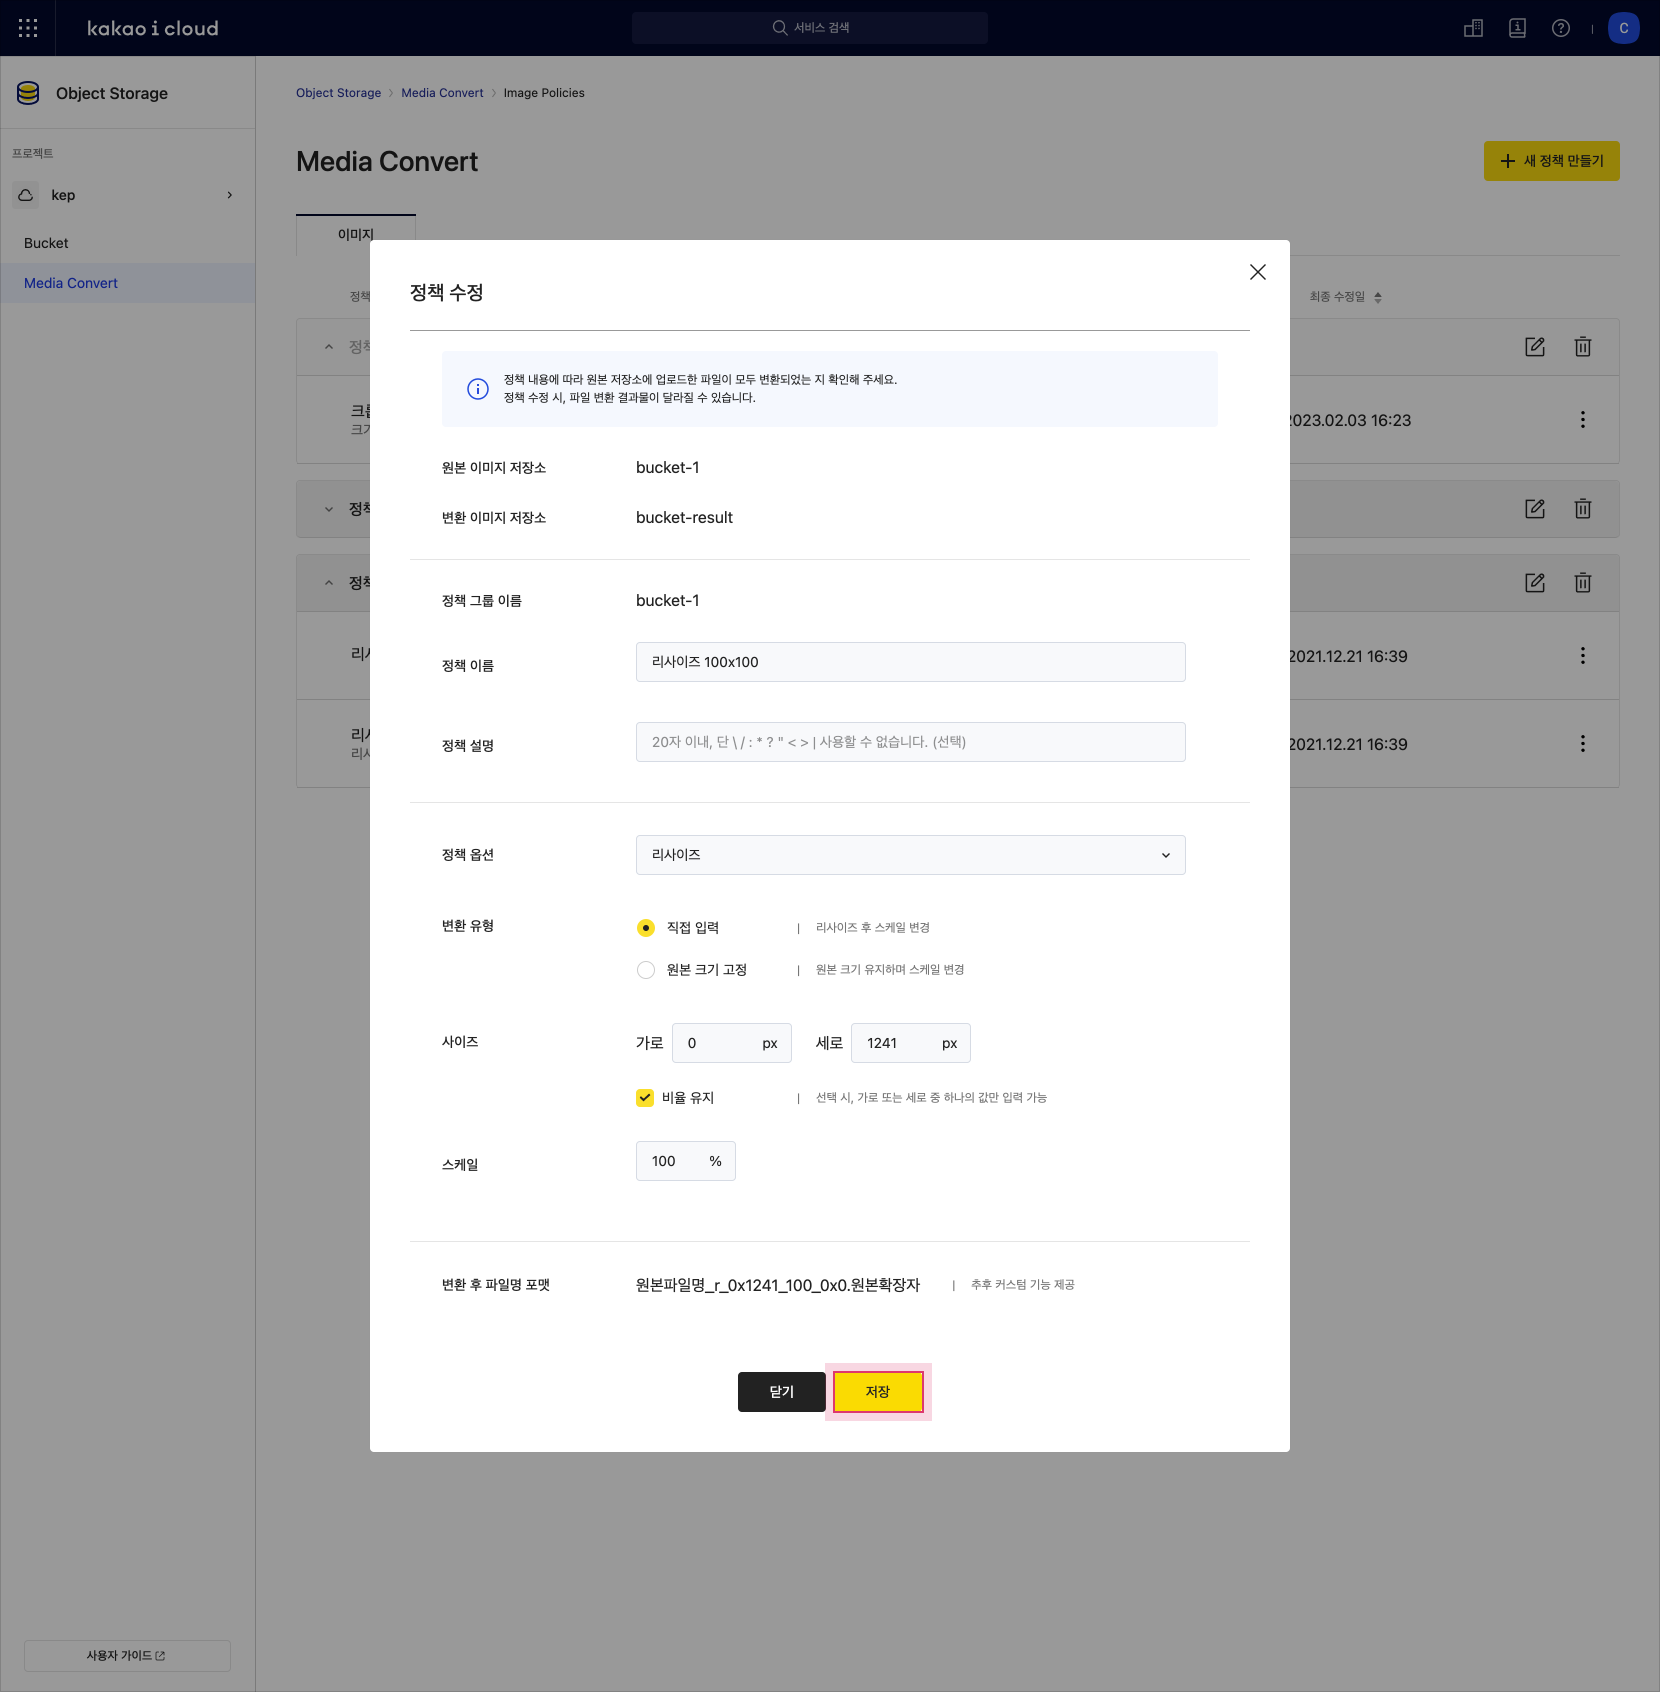
Task: Open the account avatar labeled C
Action: [x=1624, y=28]
